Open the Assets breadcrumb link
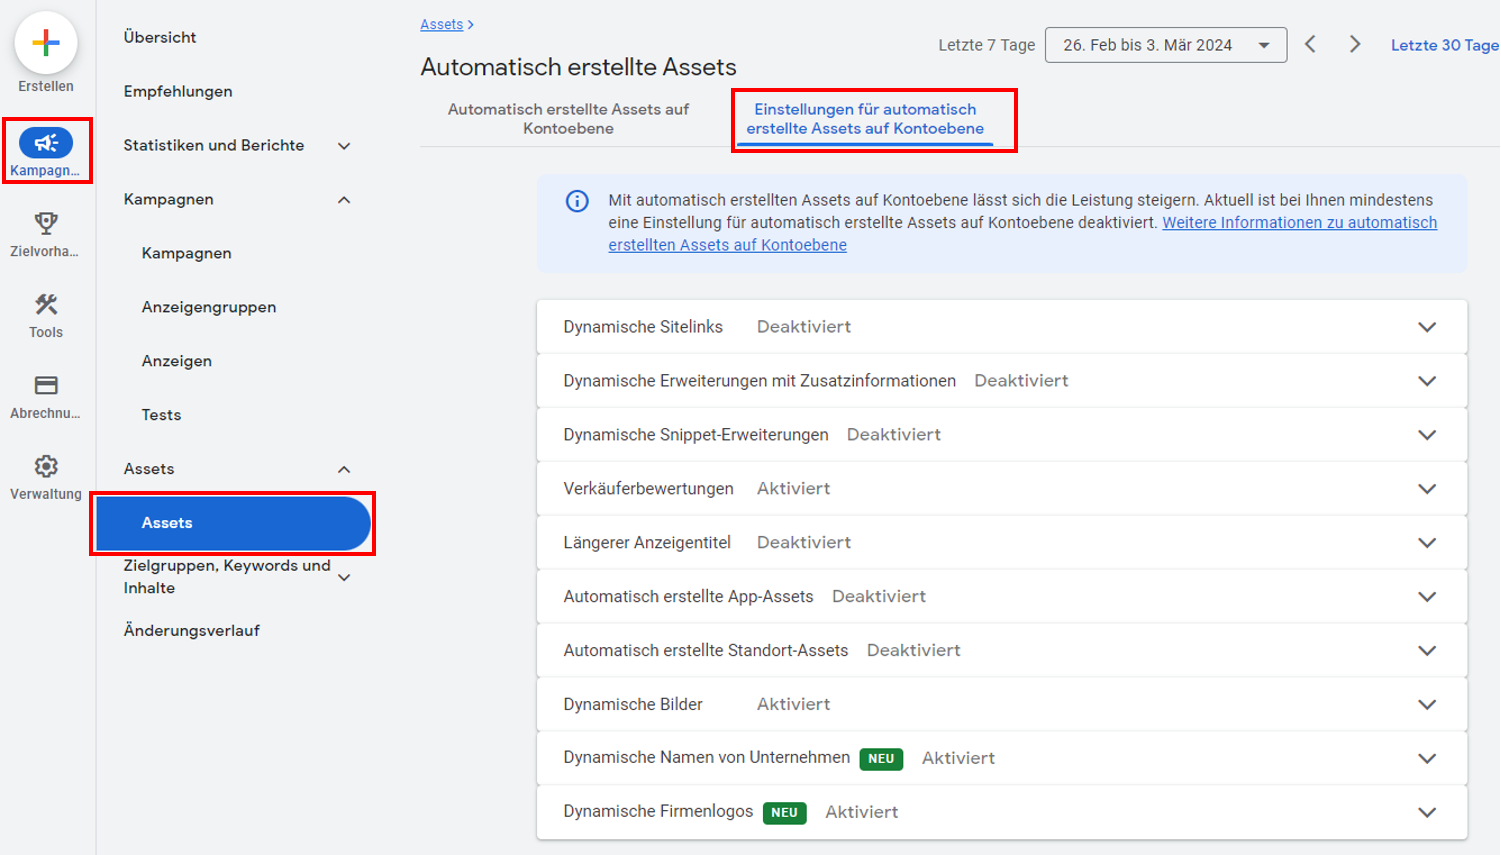Viewport: 1501px width, 855px height. (441, 23)
